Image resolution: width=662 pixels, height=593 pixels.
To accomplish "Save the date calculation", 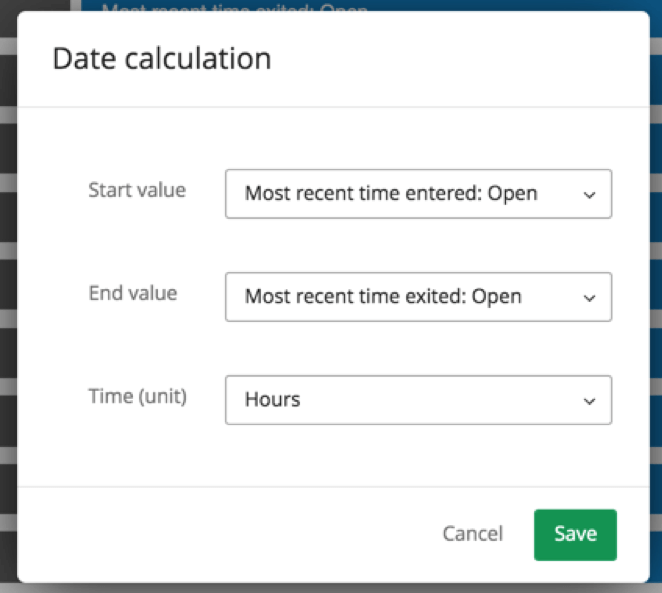I will (x=575, y=534).
